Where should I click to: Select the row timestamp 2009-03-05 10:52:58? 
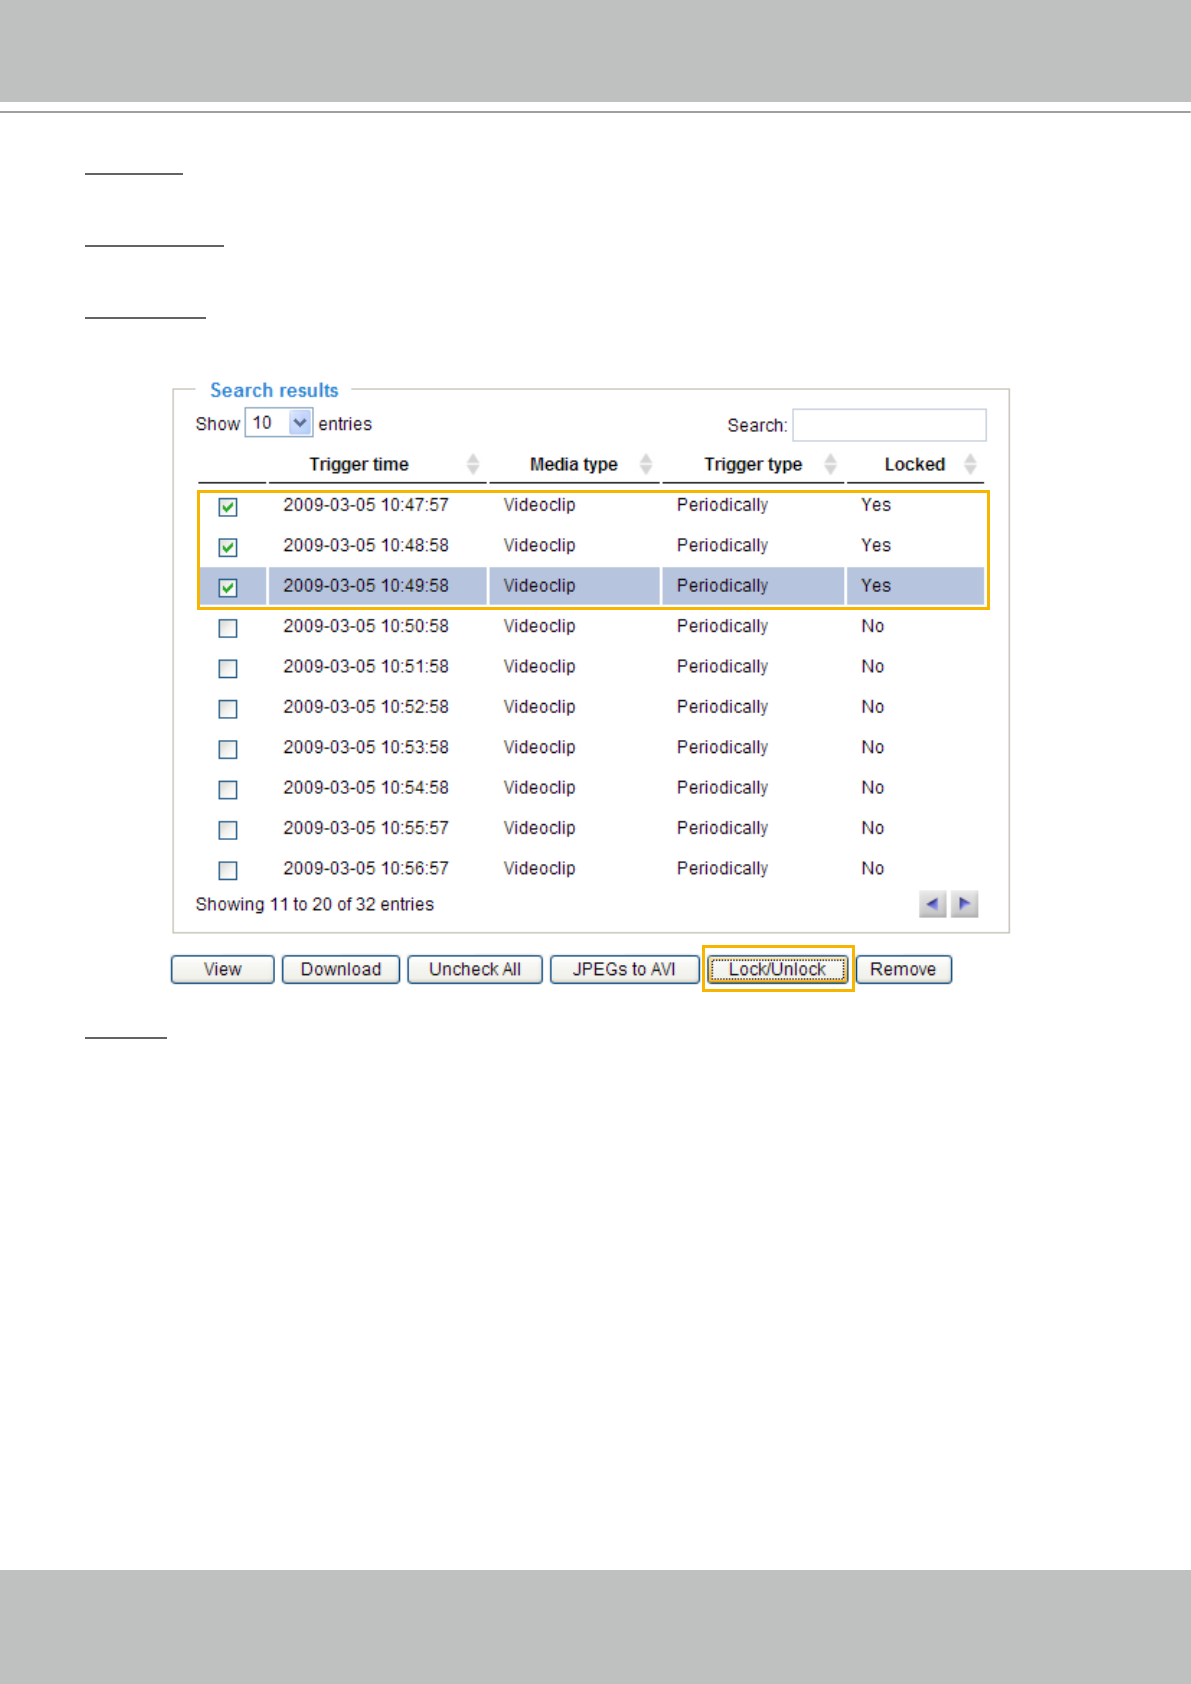tap(366, 707)
